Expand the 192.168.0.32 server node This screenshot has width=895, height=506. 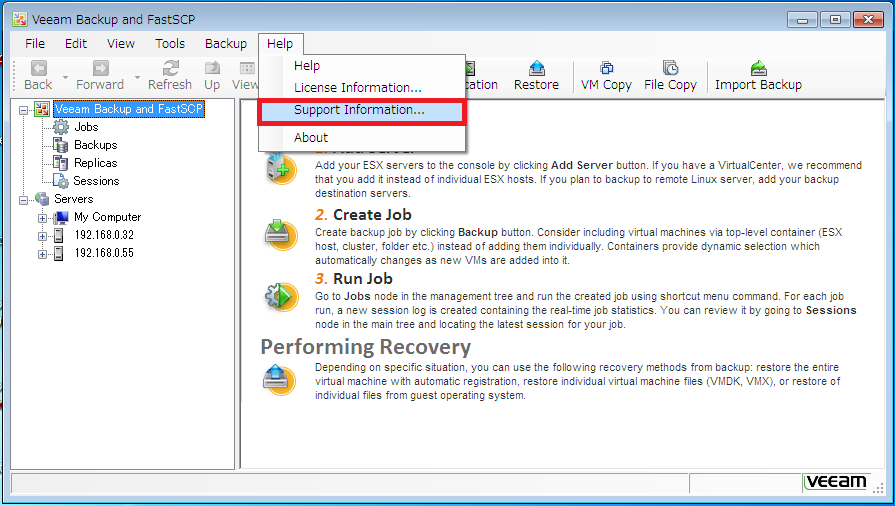coord(42,236)
